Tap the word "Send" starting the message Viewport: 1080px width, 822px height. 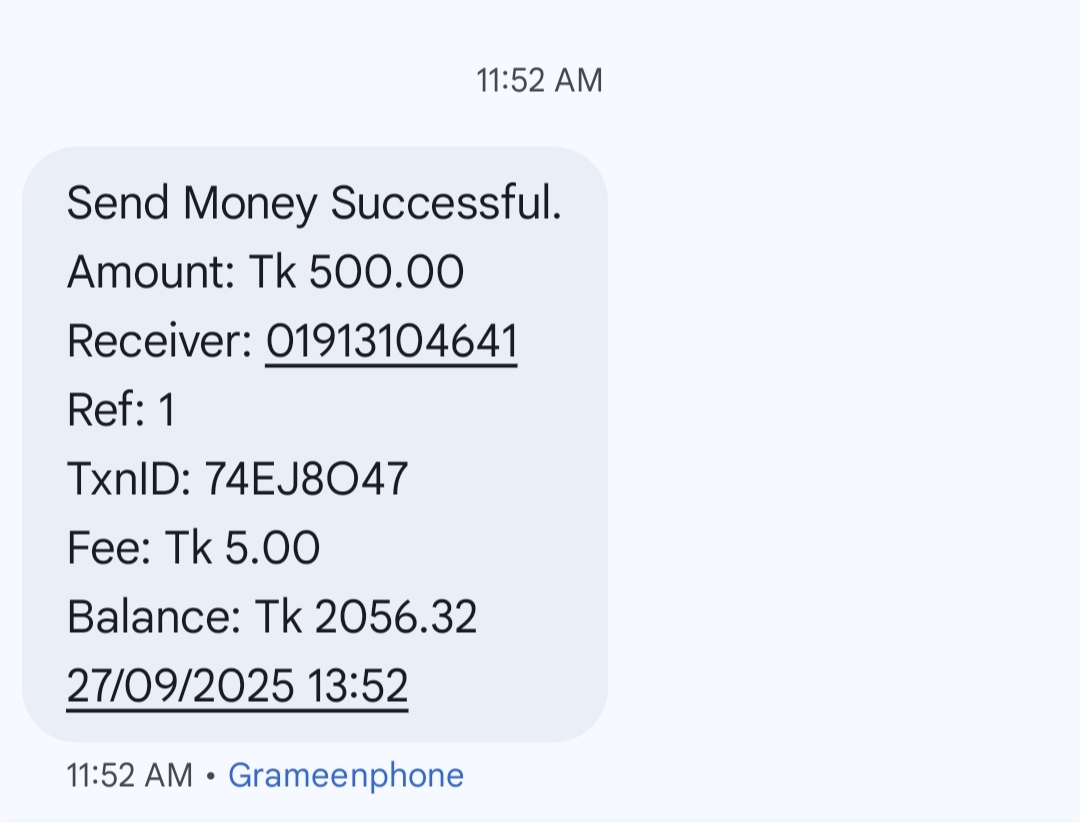[x=118, y=204]
